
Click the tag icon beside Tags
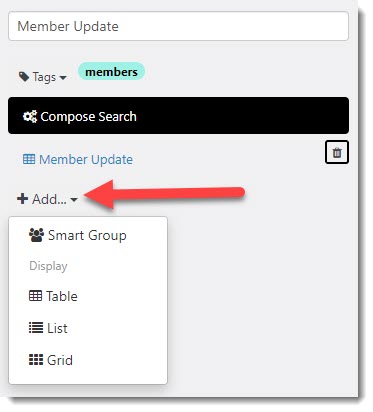tap(24, 77)
